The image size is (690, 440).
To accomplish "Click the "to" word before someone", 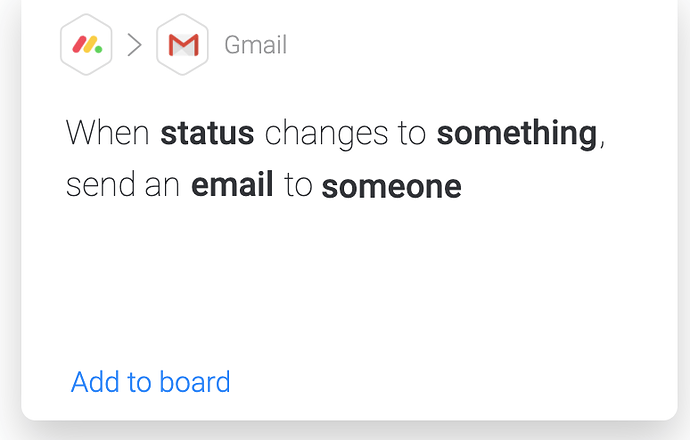I will 298,186.
